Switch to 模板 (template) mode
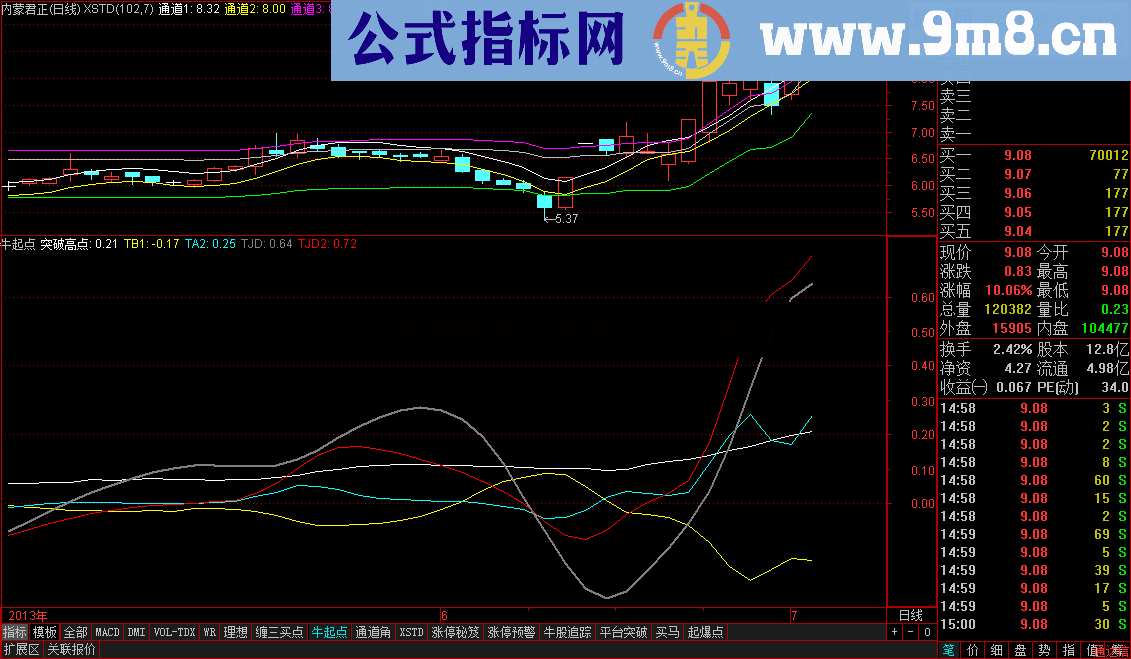The height and width of the screenshot is (659, 1131). pos(44,632)
